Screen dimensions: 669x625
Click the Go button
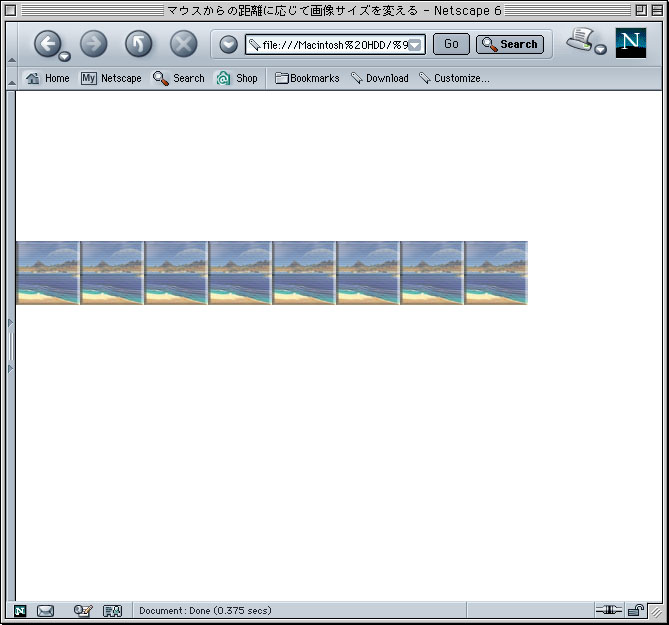coord(451,44)
